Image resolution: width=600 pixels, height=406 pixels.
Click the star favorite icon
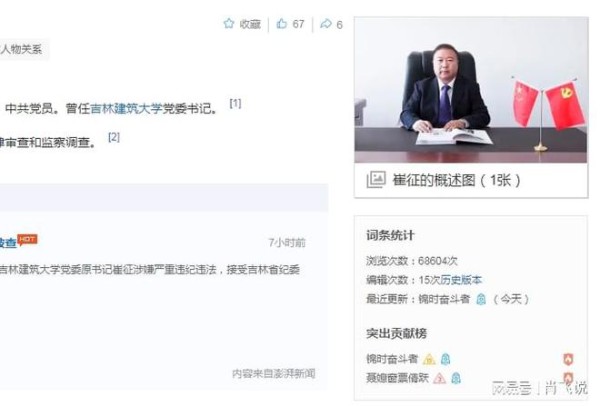pos(228,23)
